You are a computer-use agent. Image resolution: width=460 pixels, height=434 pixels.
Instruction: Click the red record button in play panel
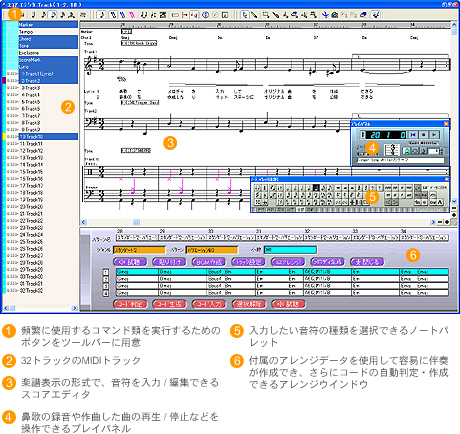click(423, 135)
